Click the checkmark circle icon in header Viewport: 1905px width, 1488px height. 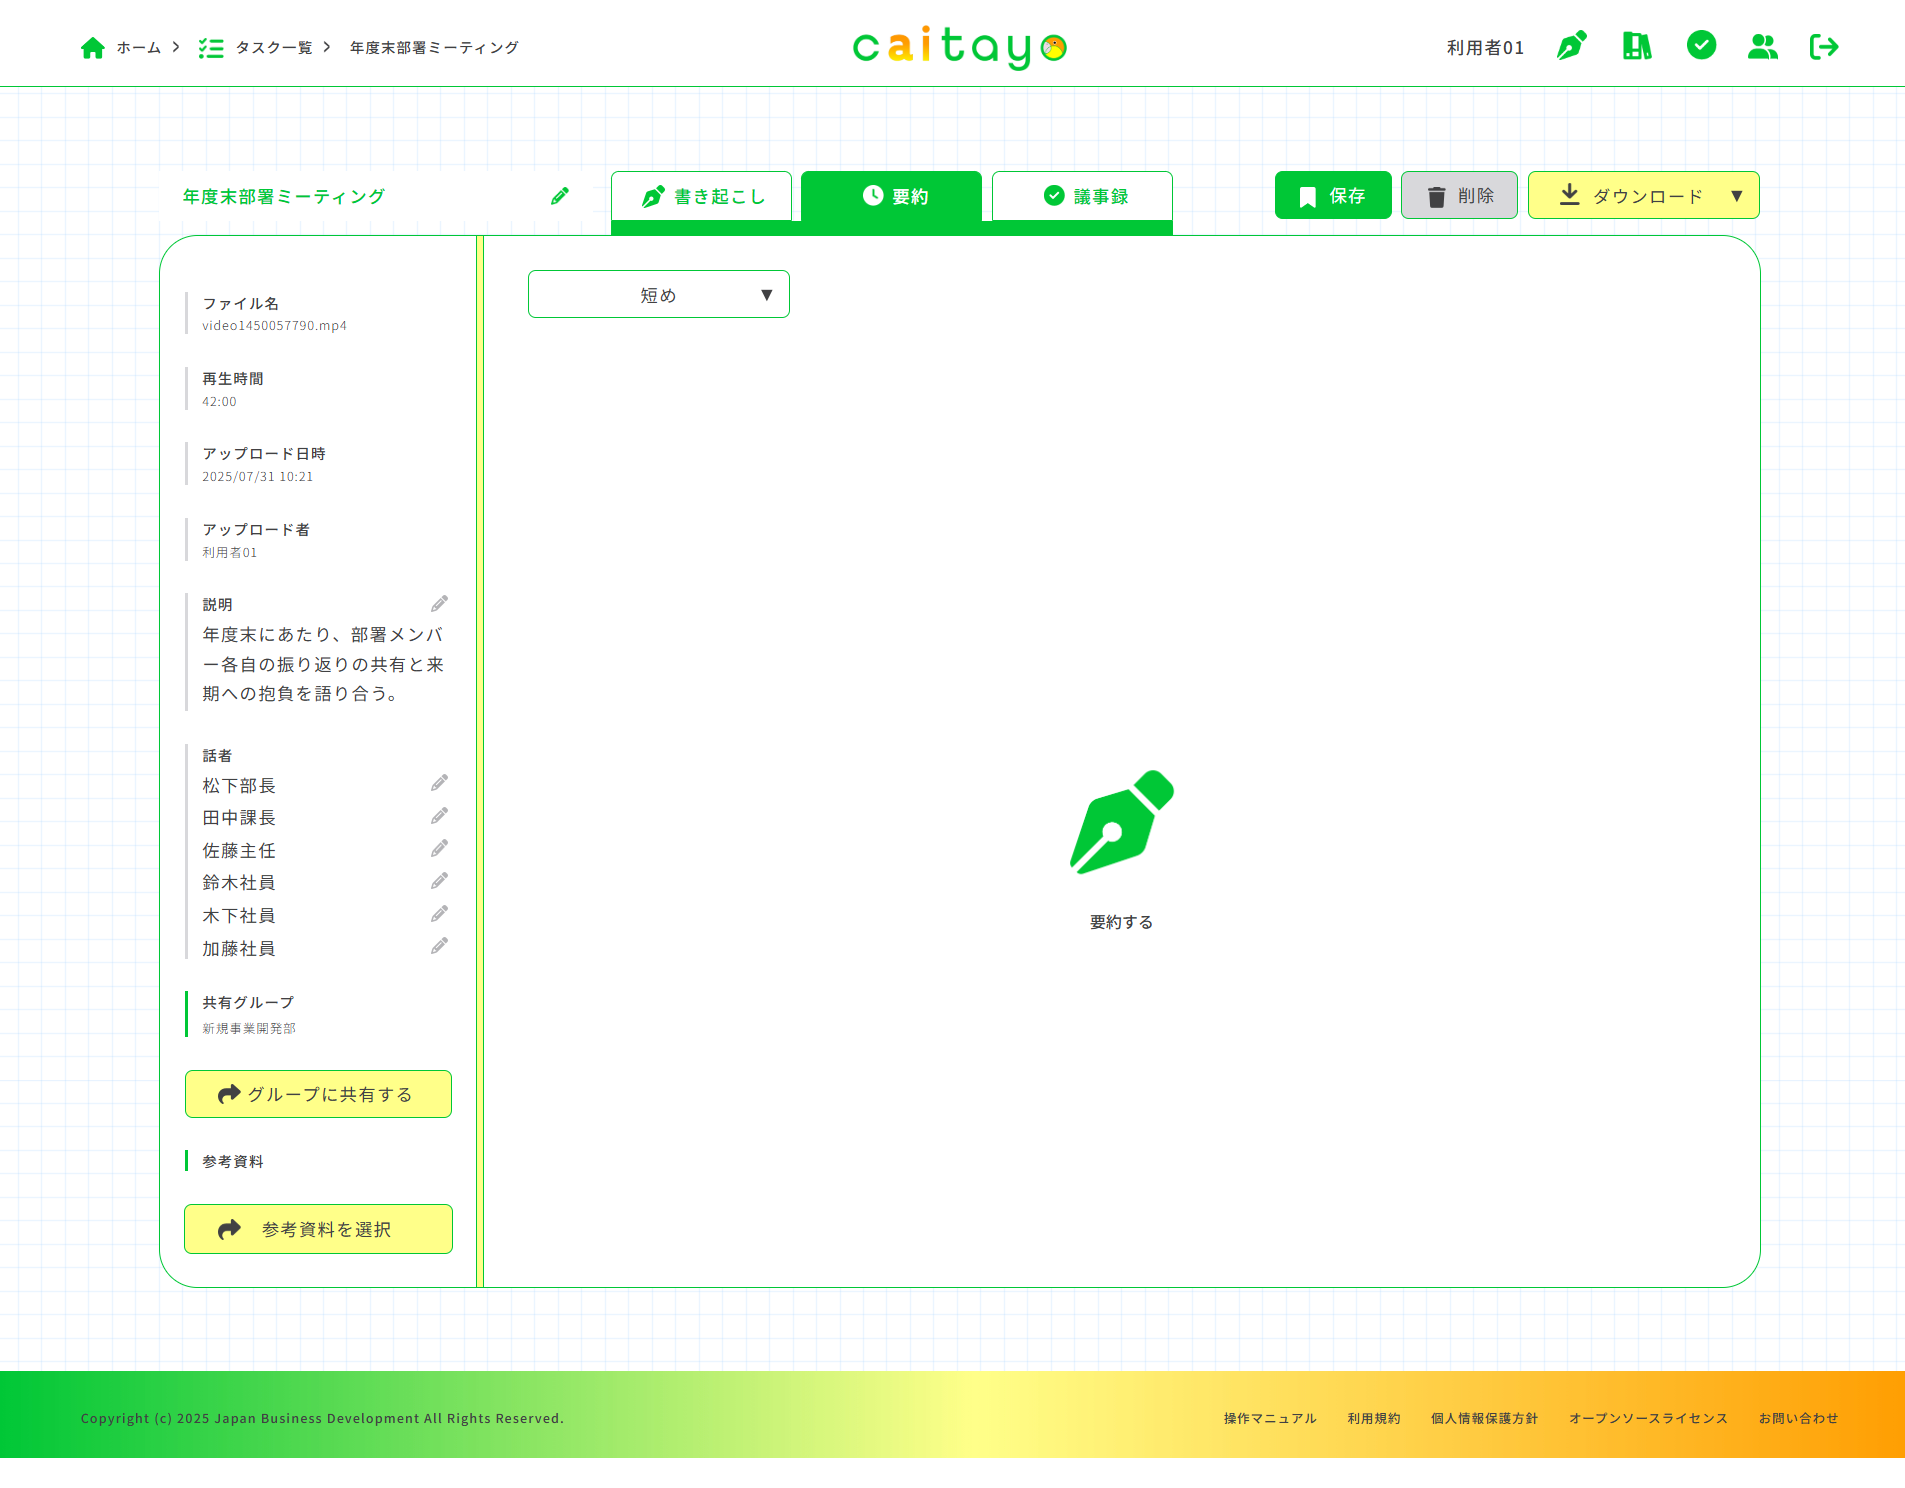click(x=1701, y=45)
